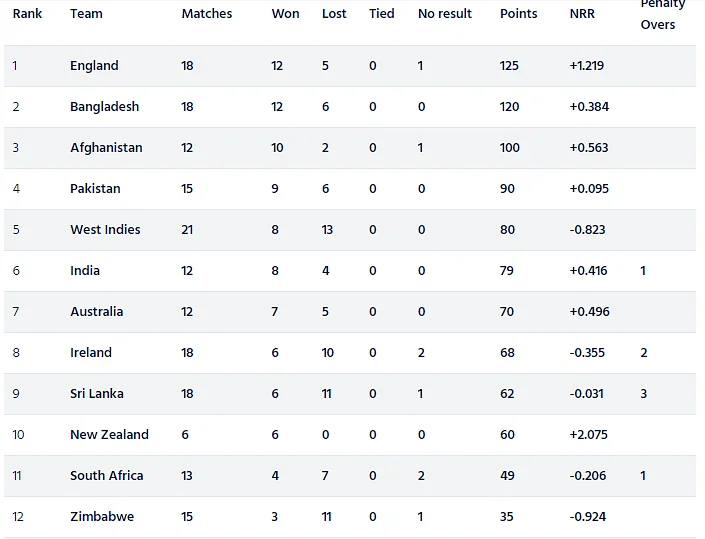The width and height of the screenshot is (705, 539).
Task: Click the Rank column header
Action: tap(27, 14)
